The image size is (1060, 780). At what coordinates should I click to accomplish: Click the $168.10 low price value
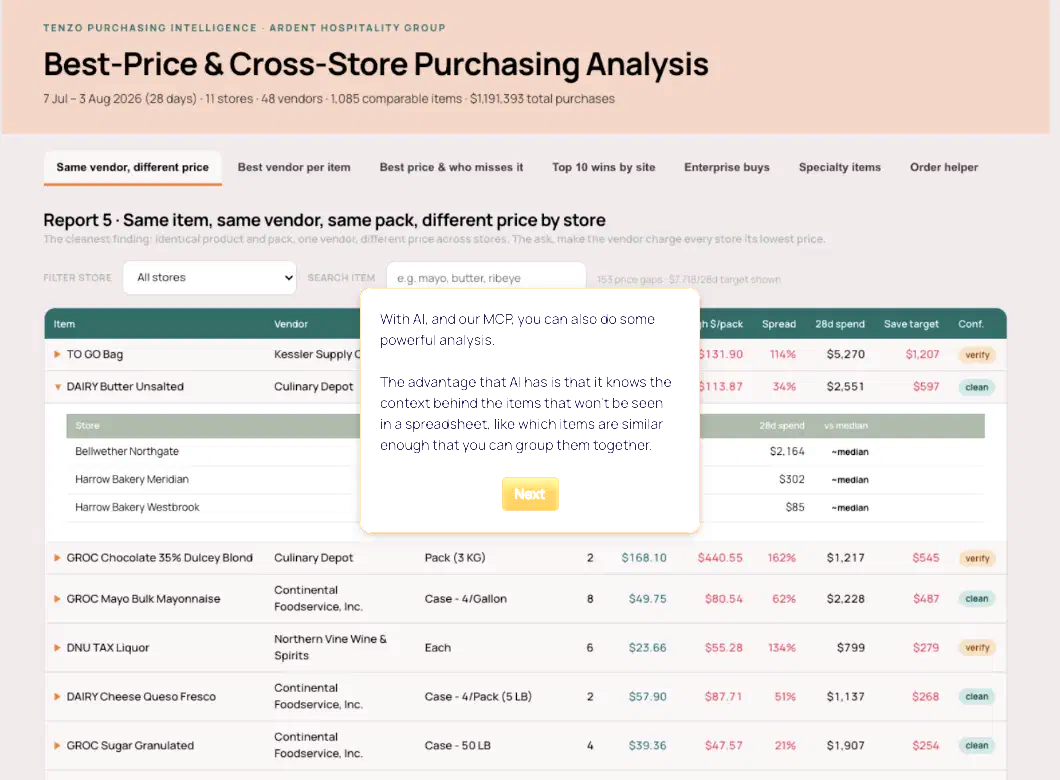[x=644, y=558]
